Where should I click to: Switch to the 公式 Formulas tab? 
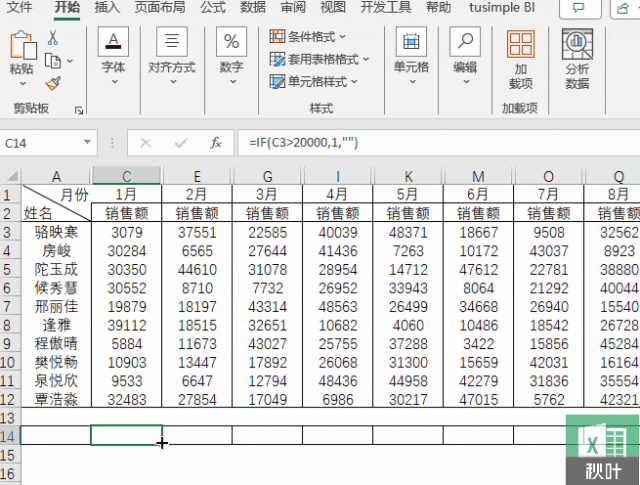pyautogui.click(x=213, y=7)
